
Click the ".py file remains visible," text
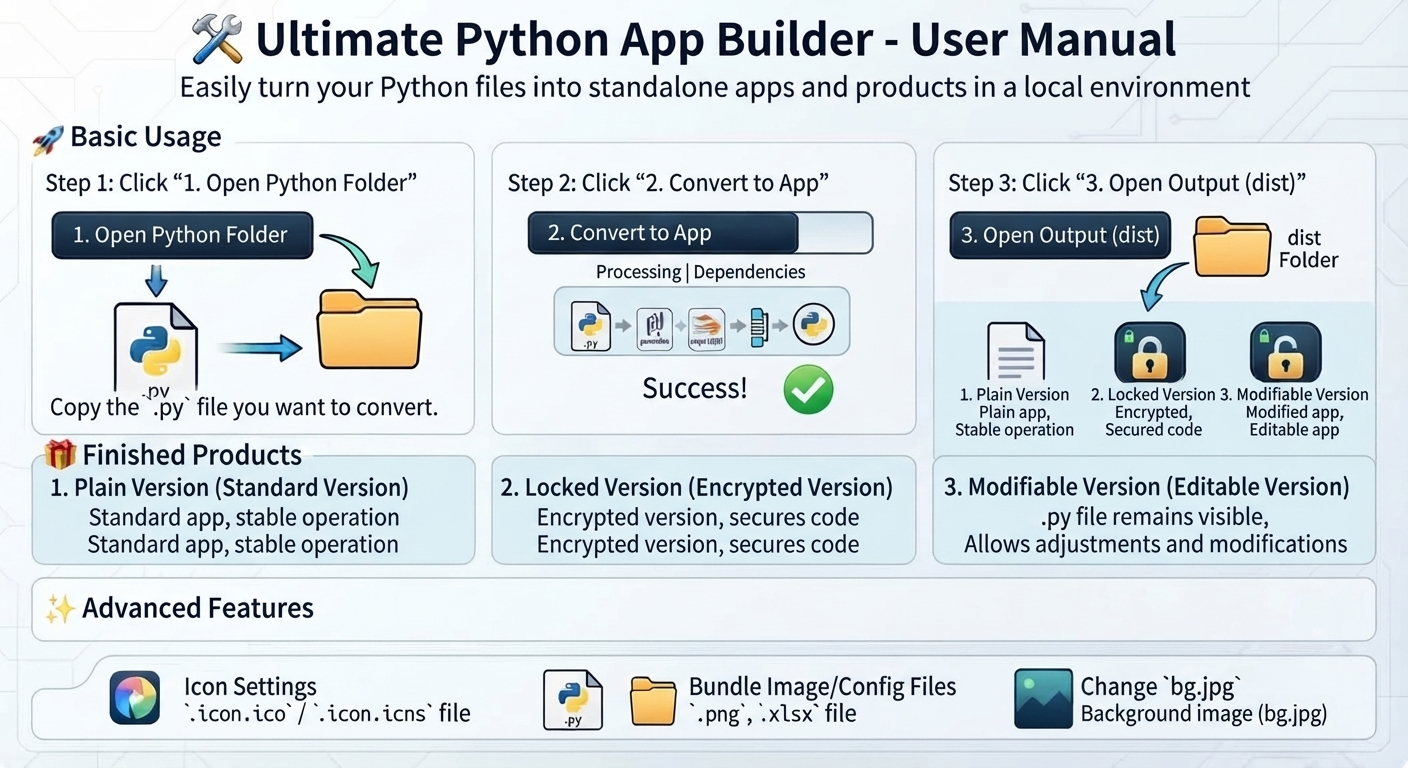1154,517
